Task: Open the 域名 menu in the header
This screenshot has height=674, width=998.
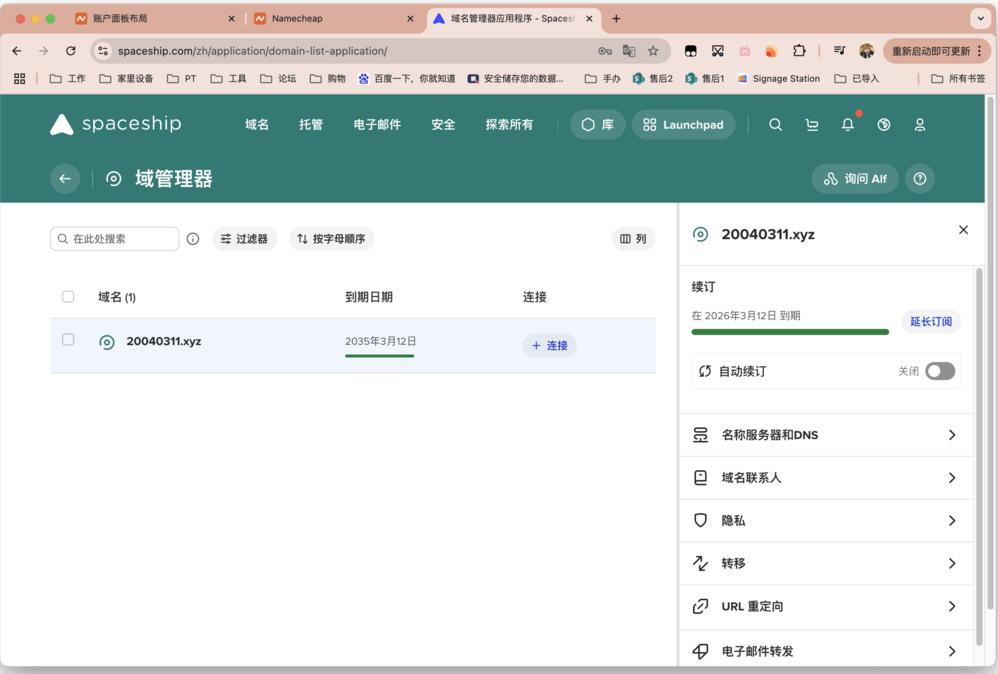Action: [257, 125]
